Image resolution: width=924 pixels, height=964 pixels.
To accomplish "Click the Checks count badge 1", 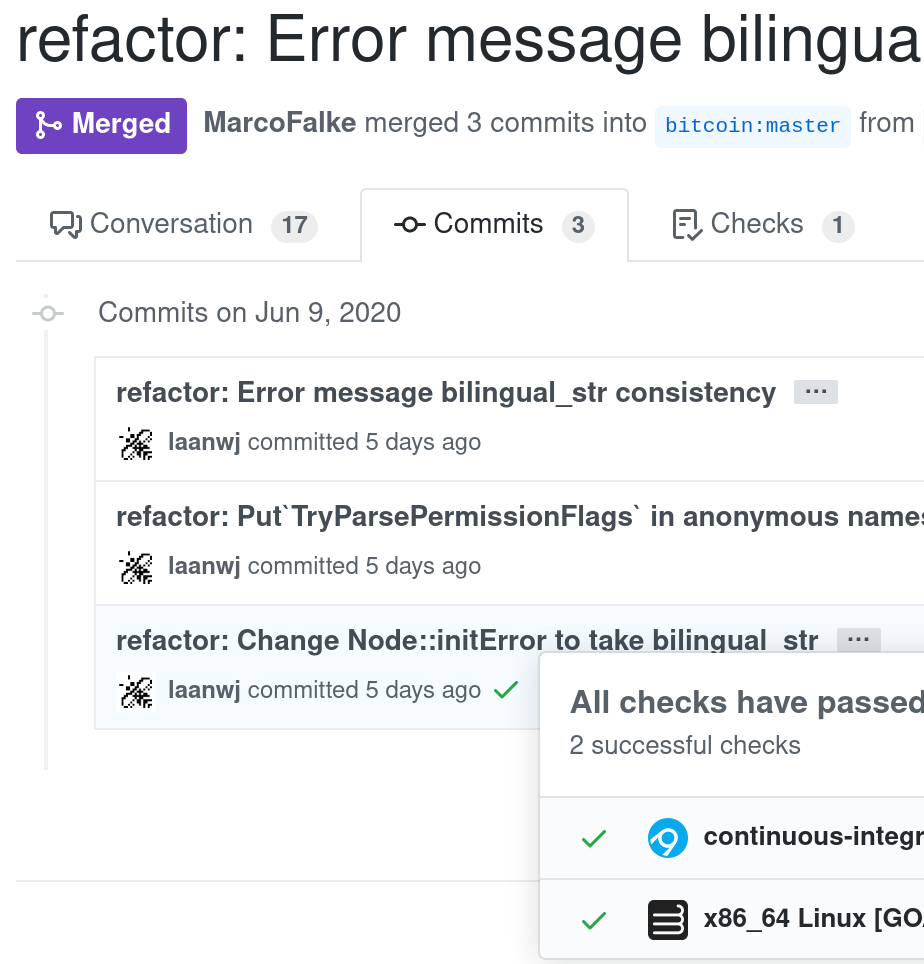I will pyautogui.click(x=838, y=226).
